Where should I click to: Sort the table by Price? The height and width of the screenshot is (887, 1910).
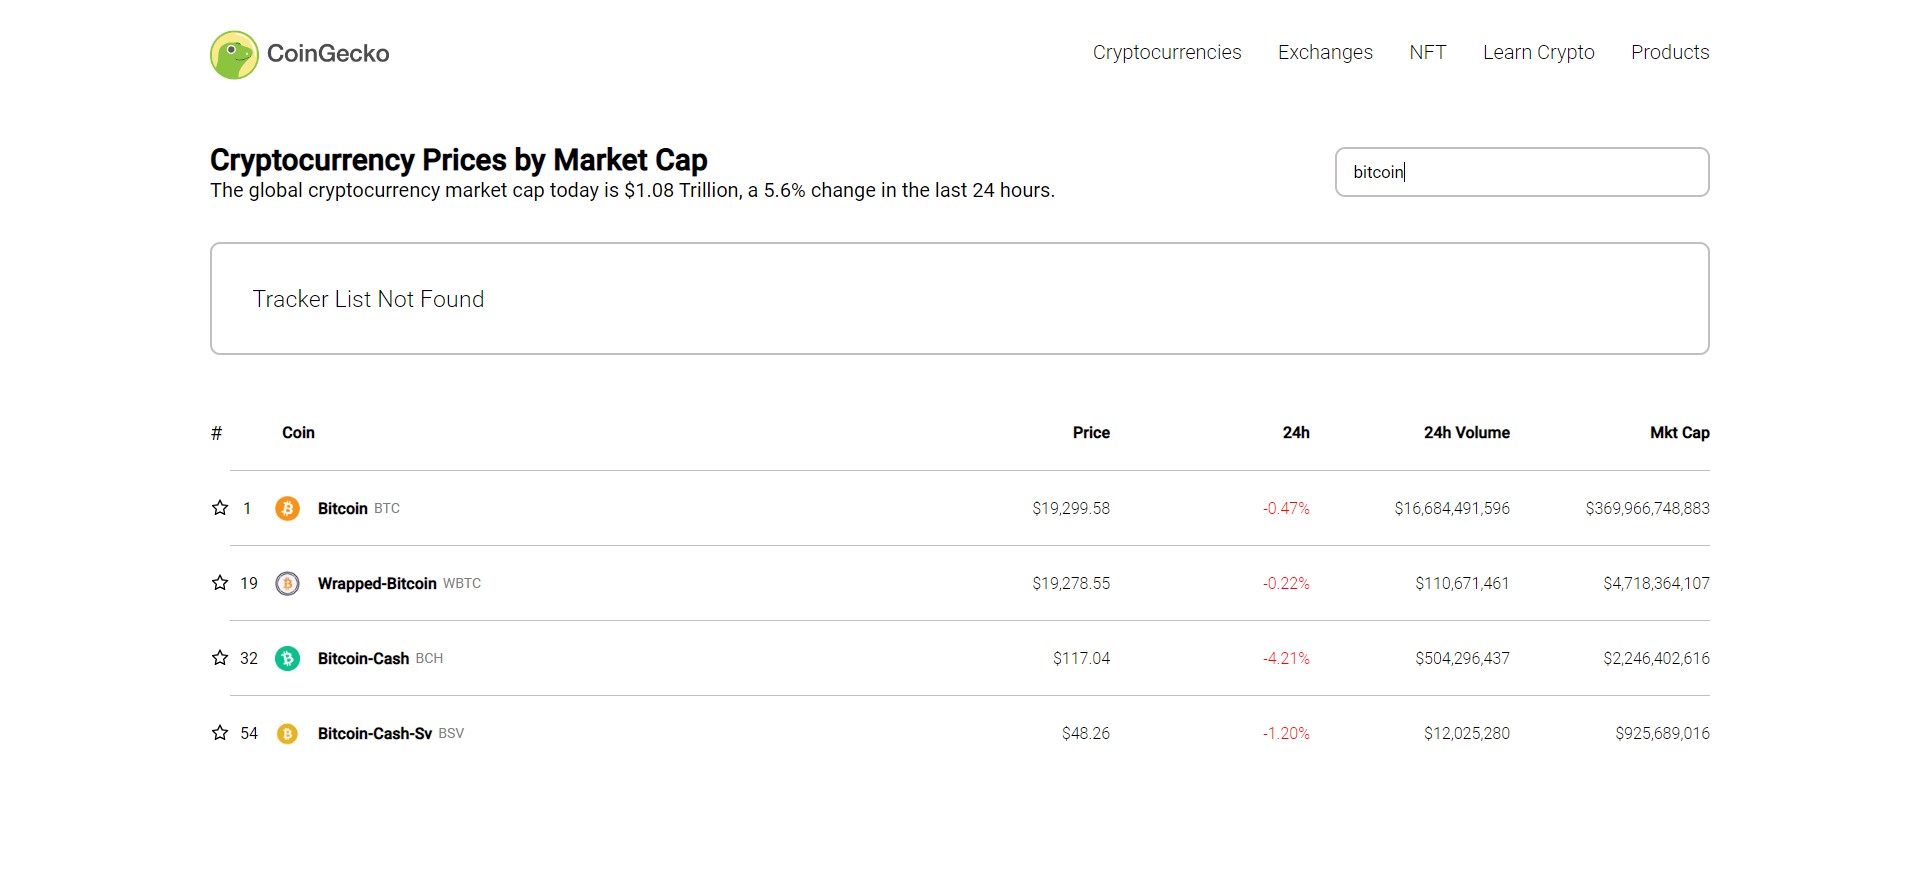coord(1090,432)
